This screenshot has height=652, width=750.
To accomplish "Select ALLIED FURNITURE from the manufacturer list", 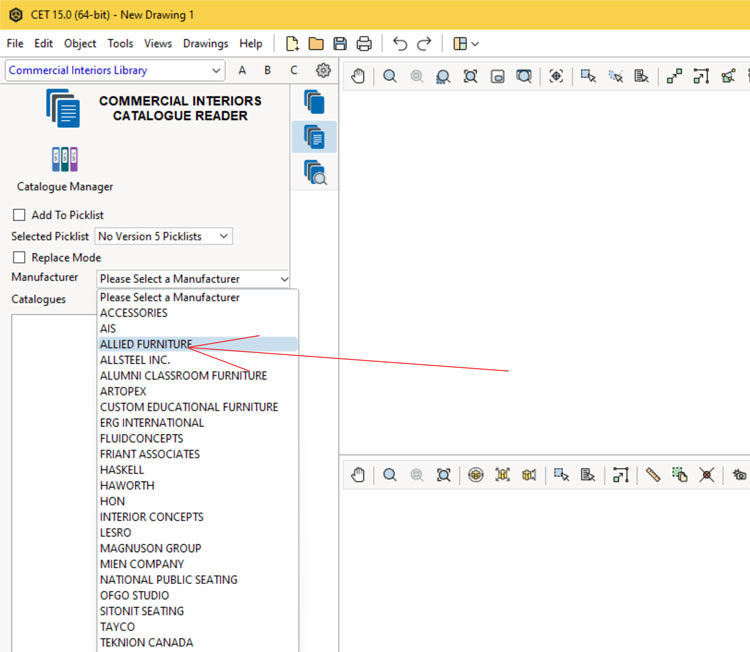I will click(x=198, y=344).
